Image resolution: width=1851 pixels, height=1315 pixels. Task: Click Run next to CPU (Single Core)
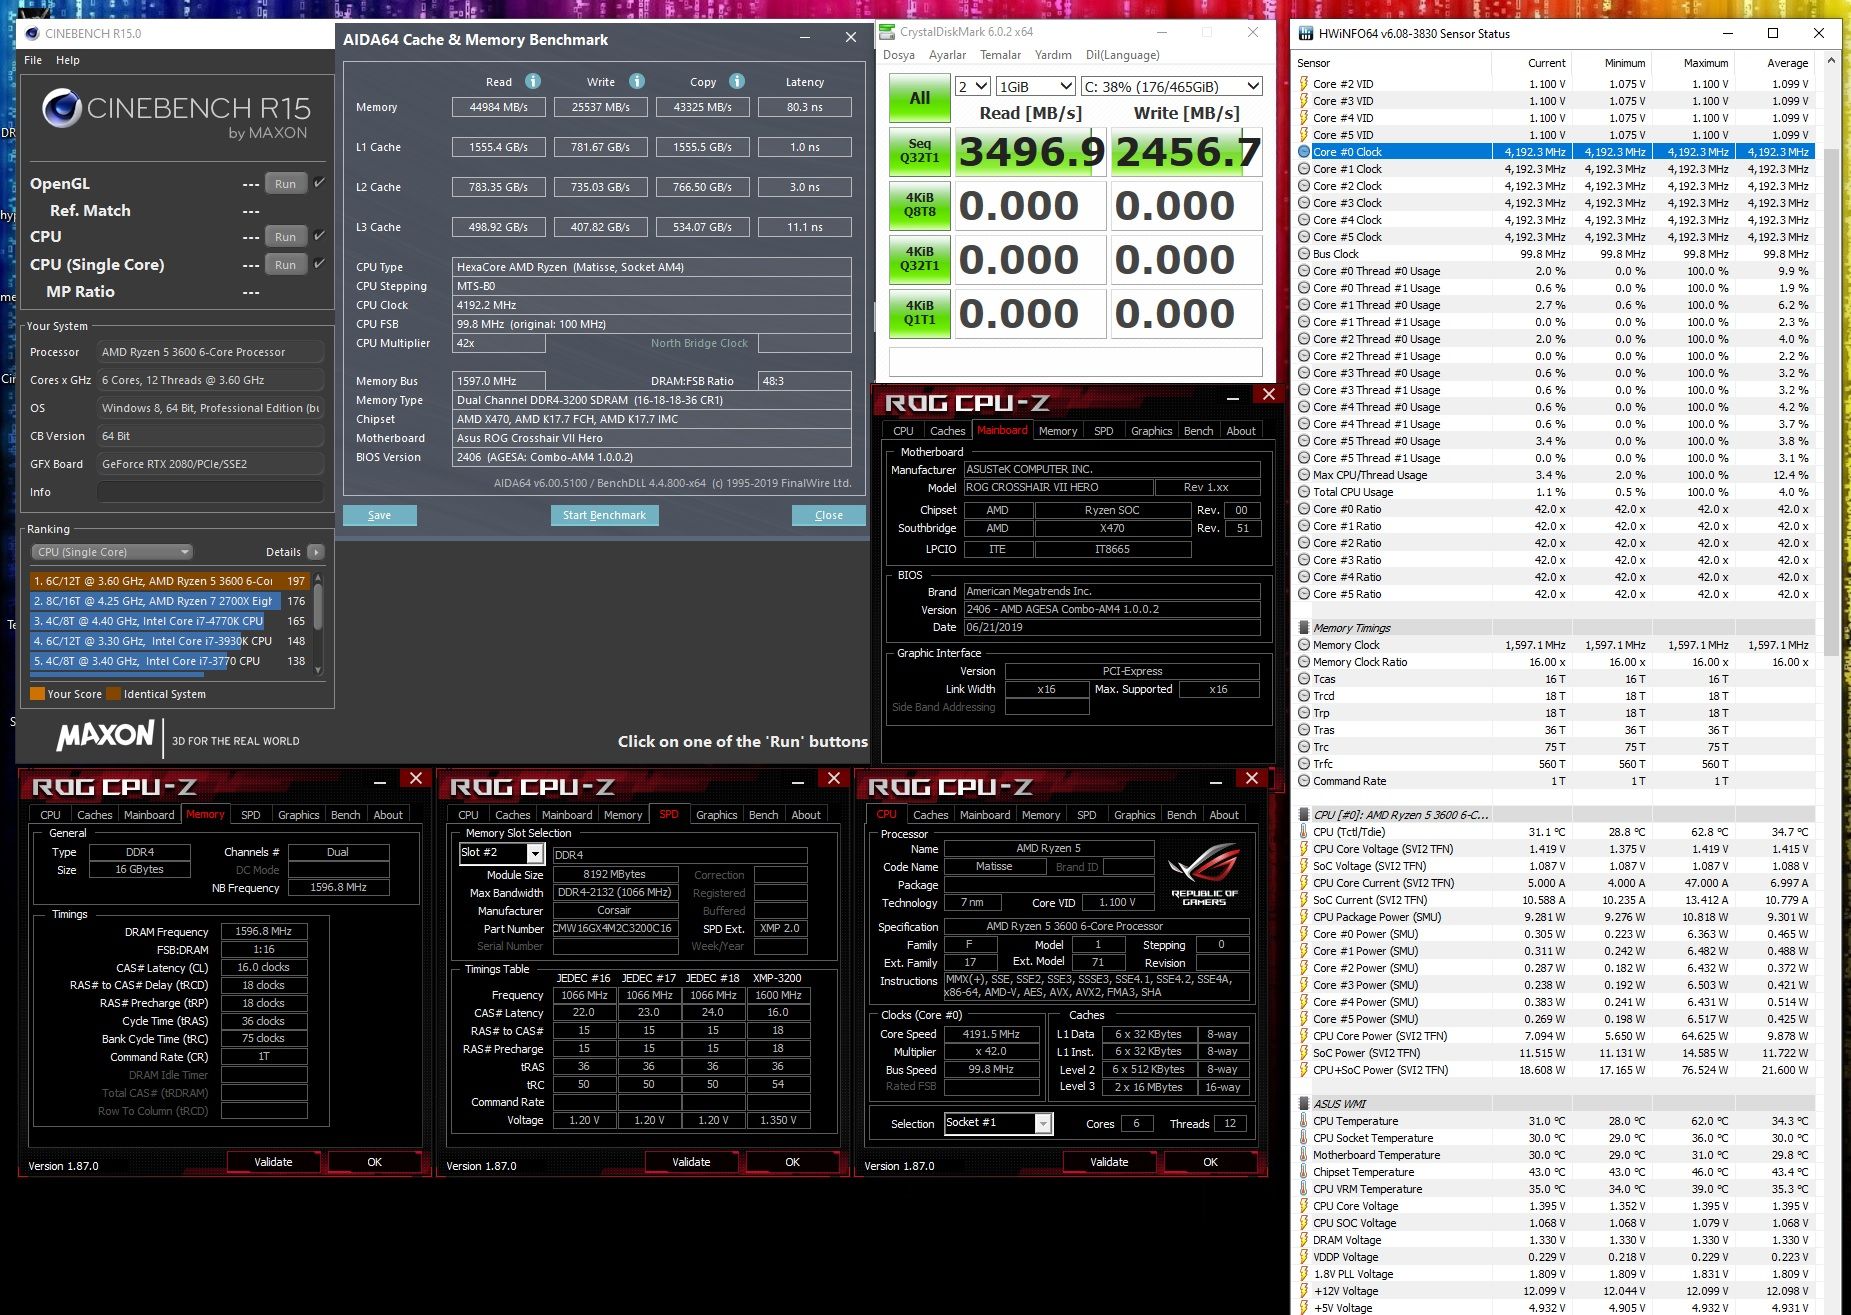click(285, 265)
